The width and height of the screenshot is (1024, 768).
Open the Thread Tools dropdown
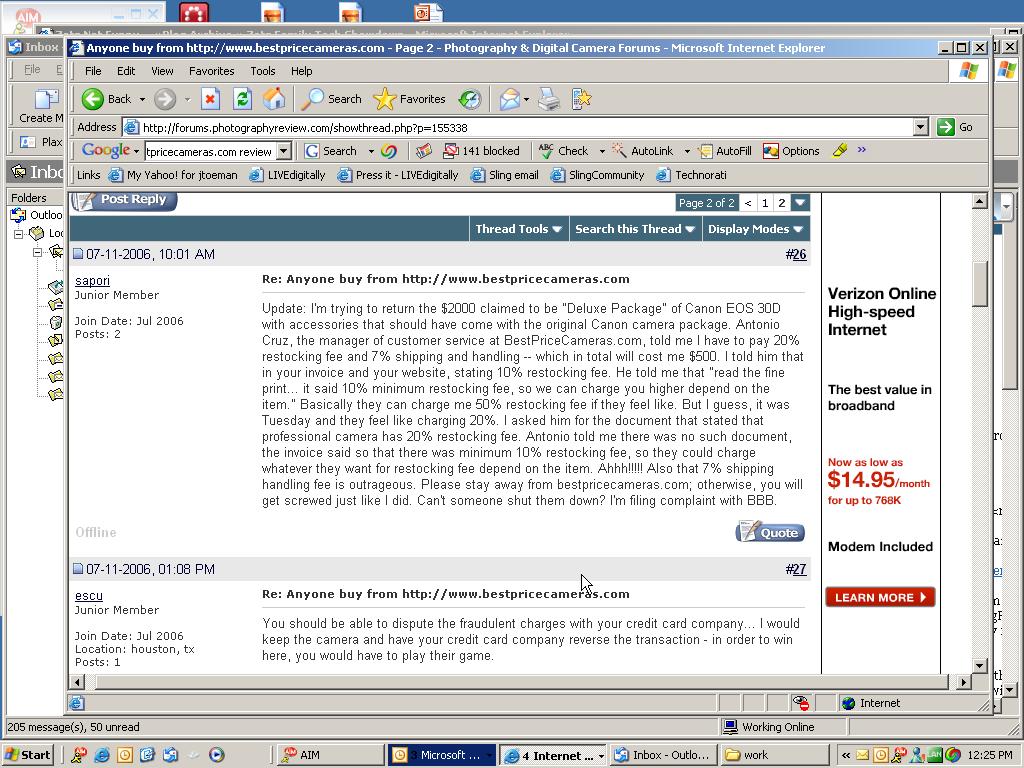[x=519, y=229]
